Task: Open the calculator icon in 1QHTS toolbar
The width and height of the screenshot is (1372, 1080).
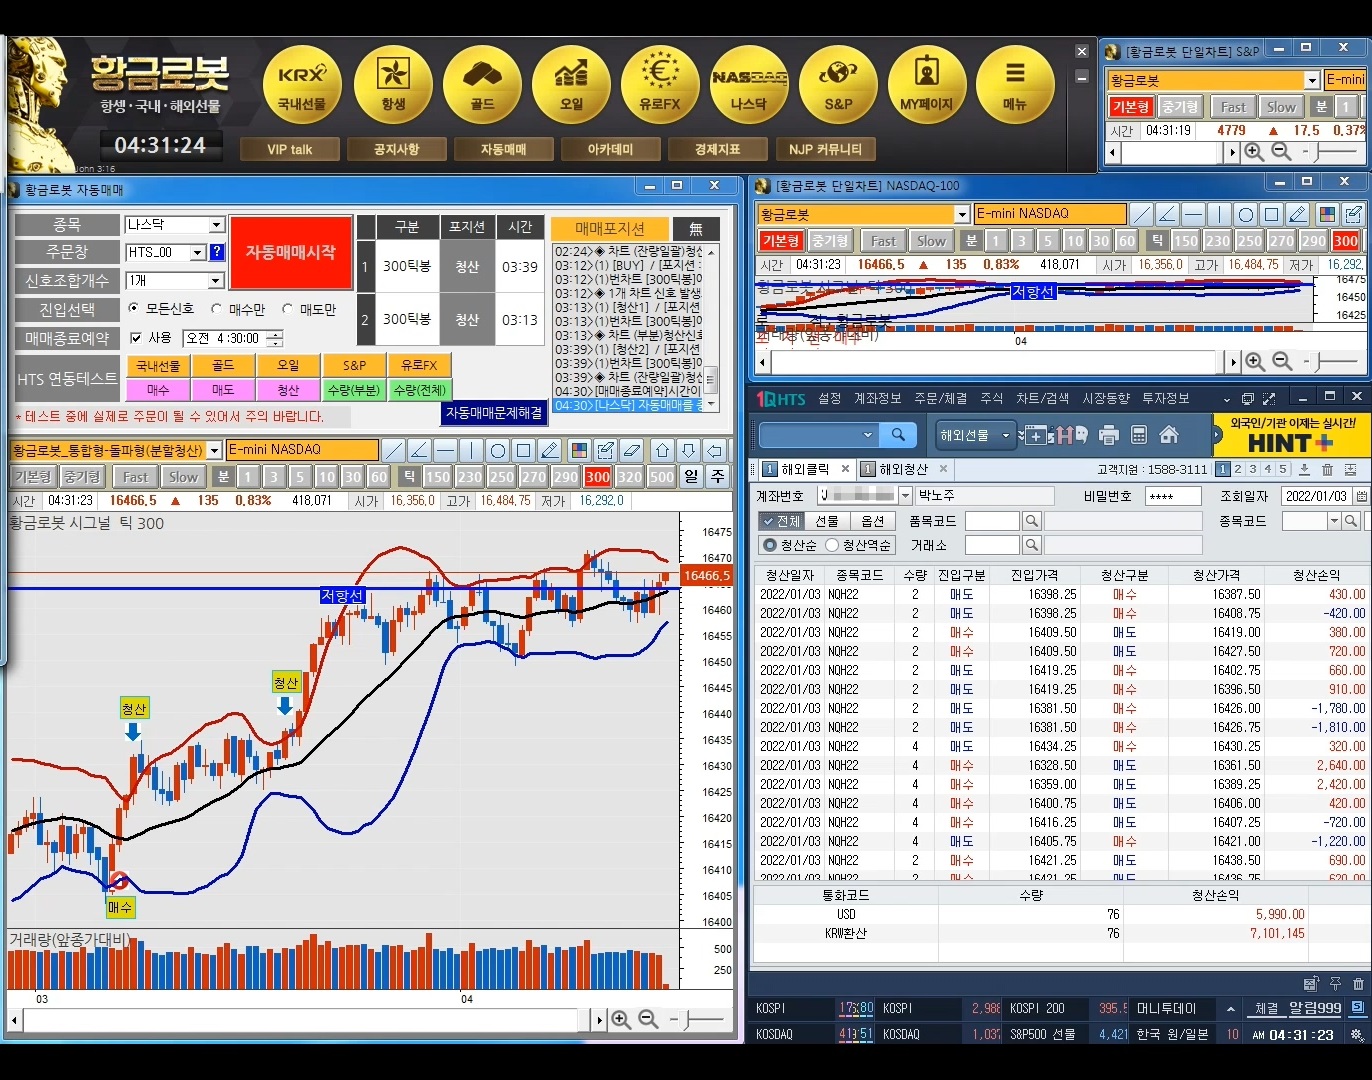Action: click(x=1138, y=435)
